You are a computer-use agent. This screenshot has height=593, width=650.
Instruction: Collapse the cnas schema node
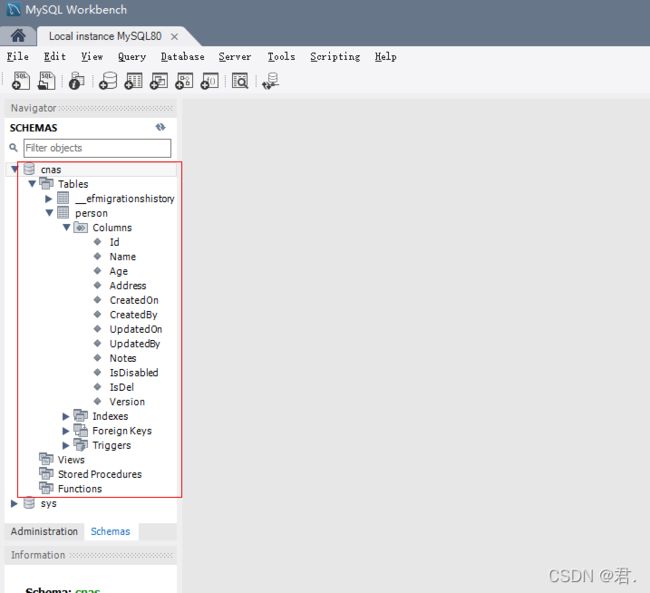[15, 169]
